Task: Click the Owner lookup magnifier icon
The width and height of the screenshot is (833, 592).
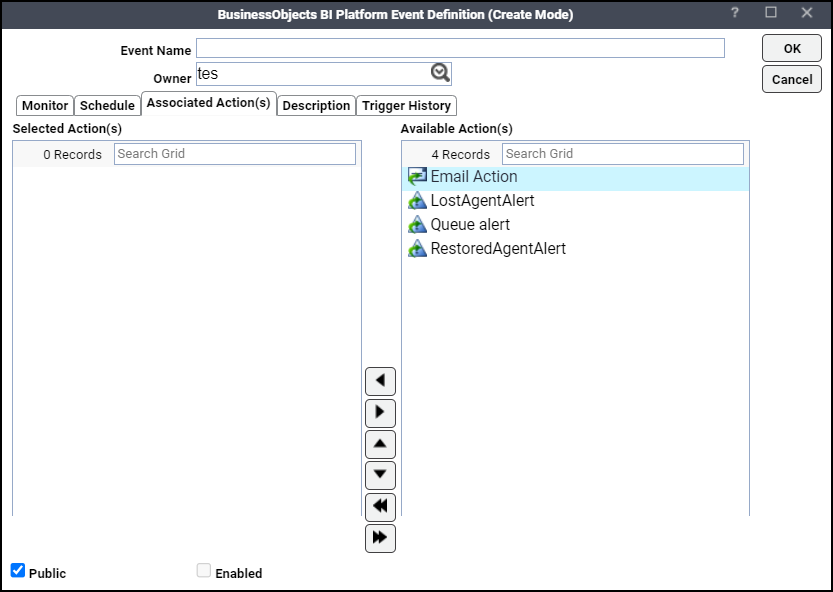Action: tap(440, 73)
